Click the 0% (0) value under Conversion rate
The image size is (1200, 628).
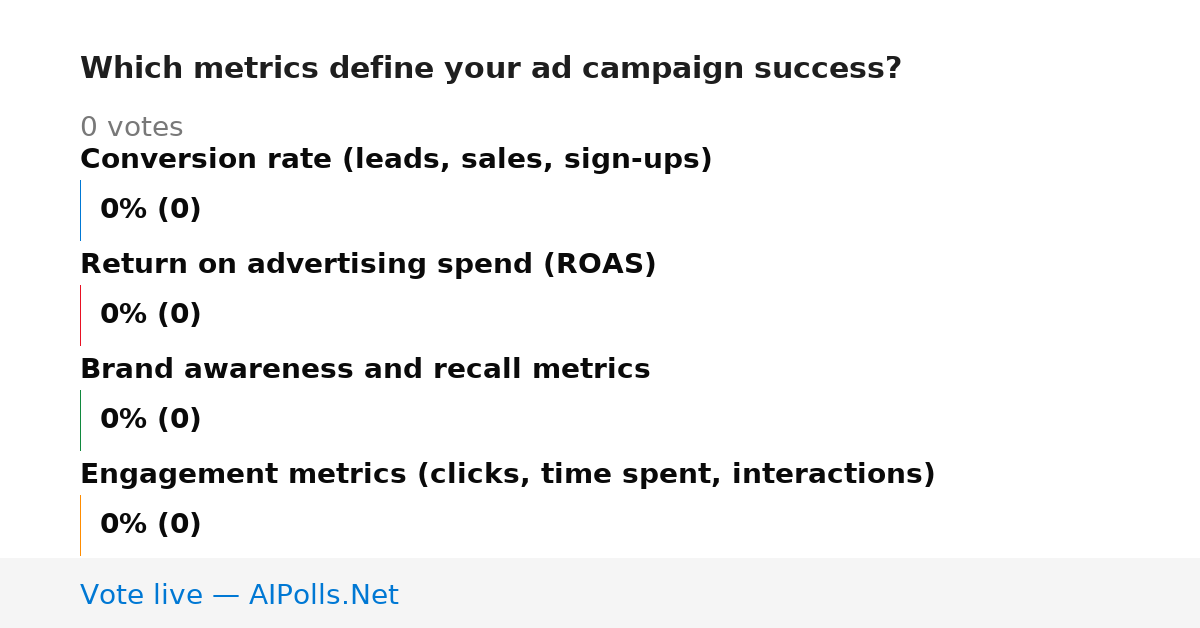[x=151, y=210]
